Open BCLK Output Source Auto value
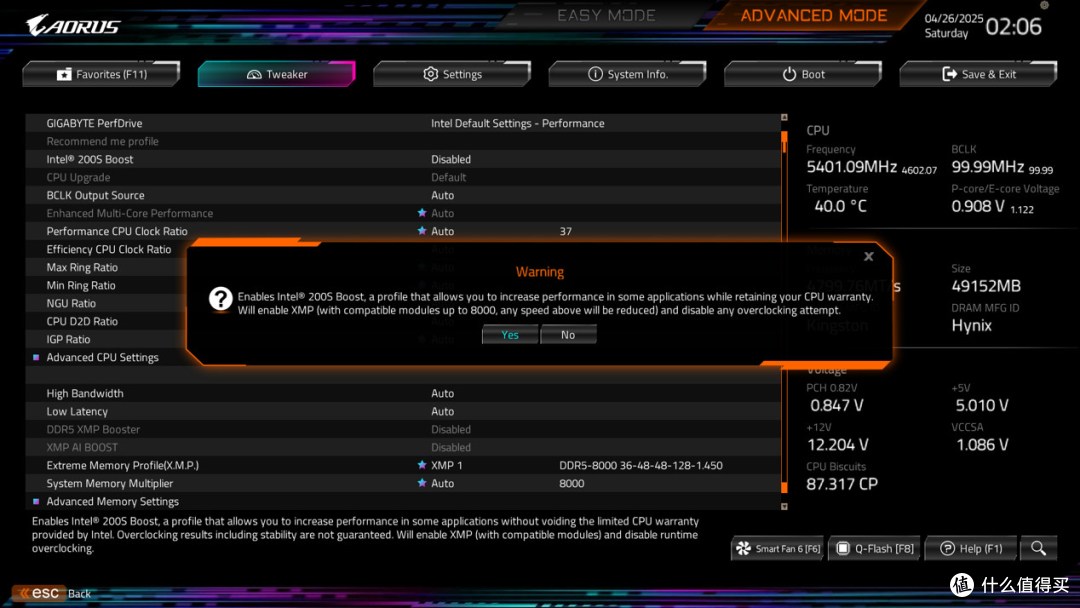 [442, 196]
